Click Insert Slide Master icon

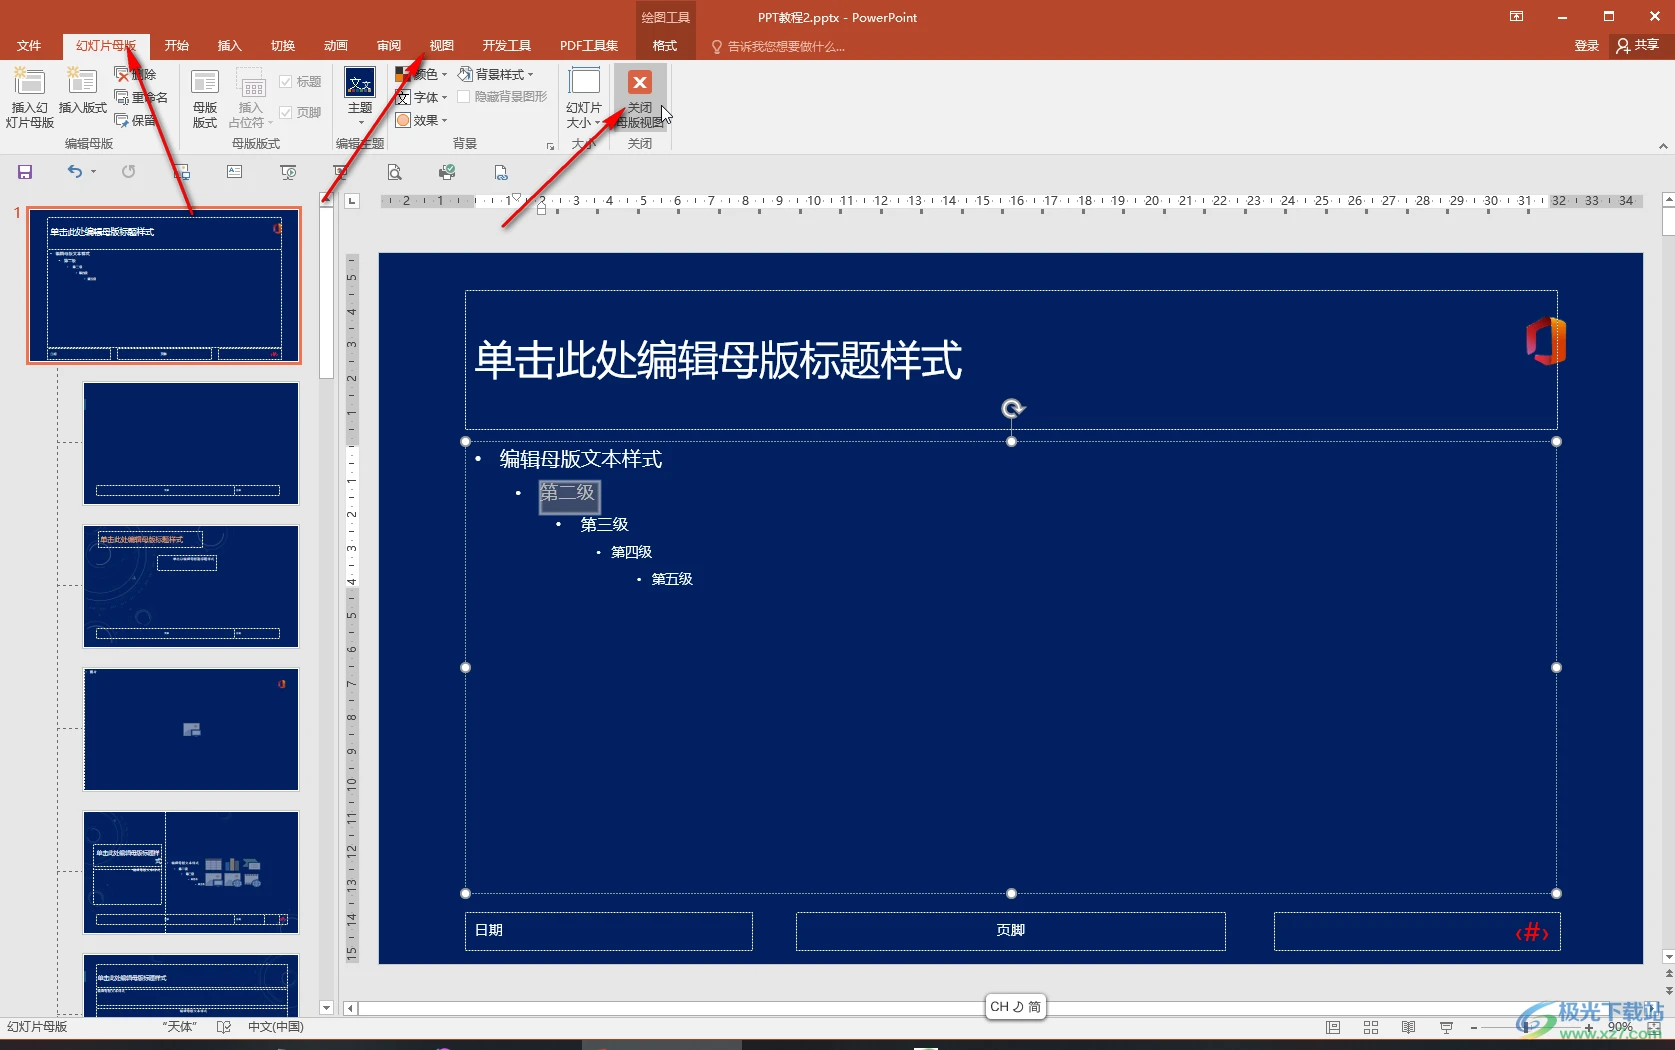tap(29, 98)
